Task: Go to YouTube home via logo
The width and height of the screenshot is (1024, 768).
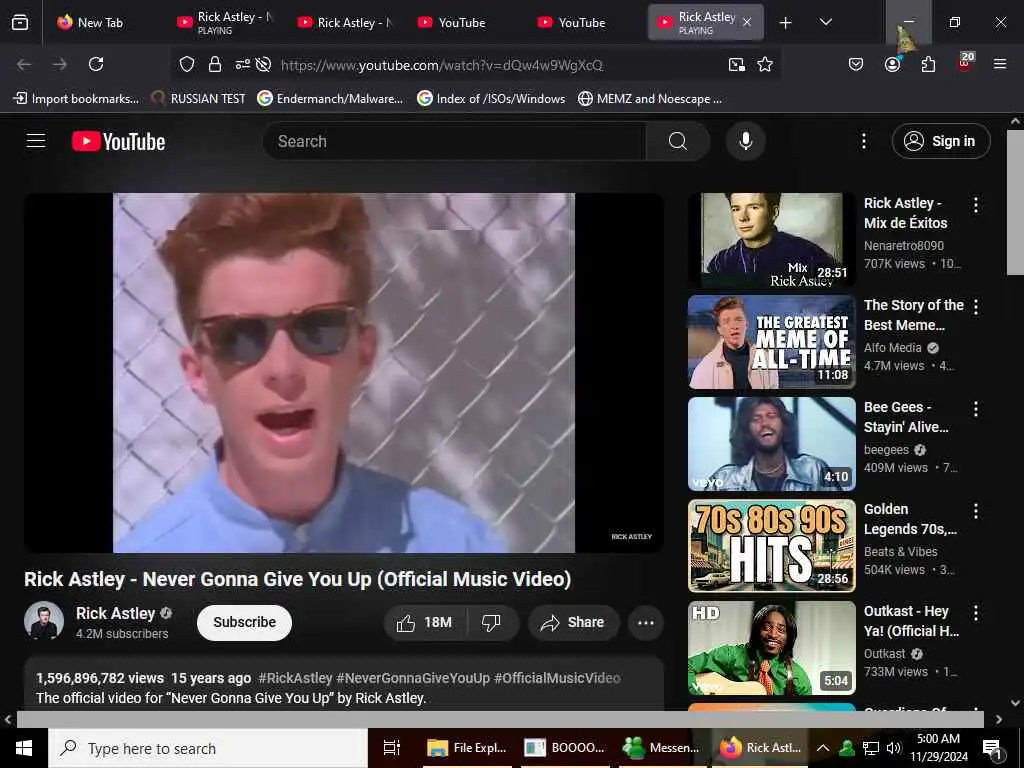Action: tap(118, 141)
